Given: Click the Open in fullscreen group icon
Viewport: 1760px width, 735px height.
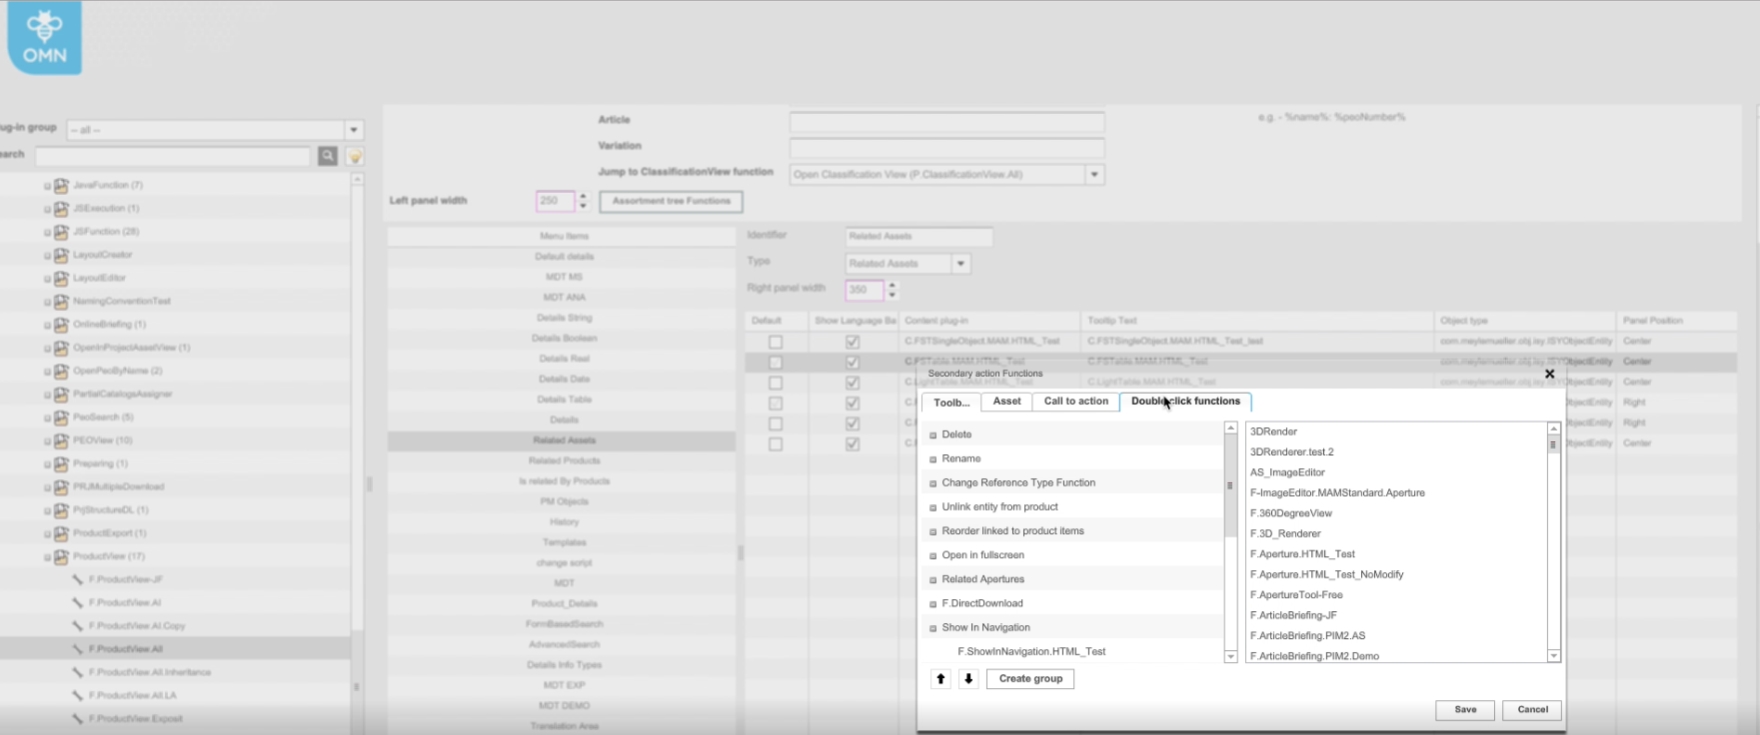Looking at the screenshot, I should [933, 556].
